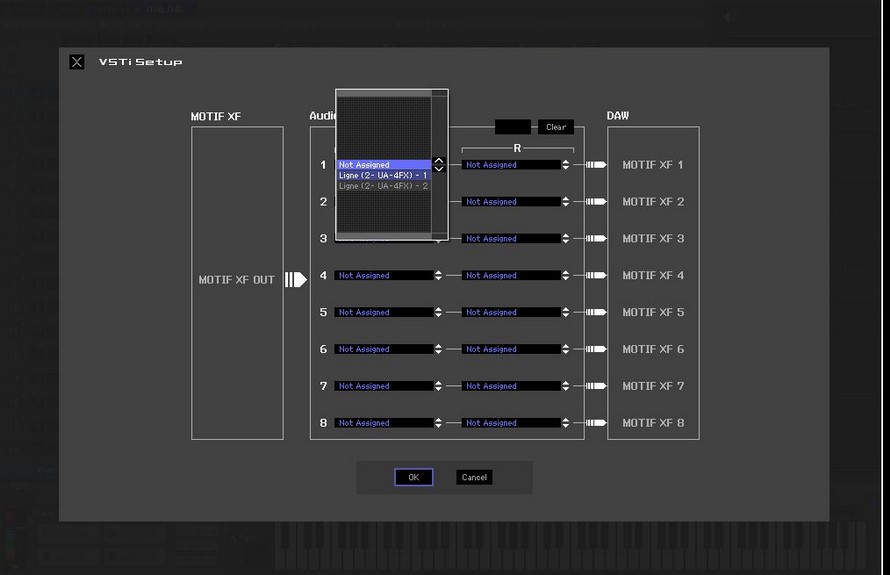Cancel the VSTi Setup dialog

point(474,478)
